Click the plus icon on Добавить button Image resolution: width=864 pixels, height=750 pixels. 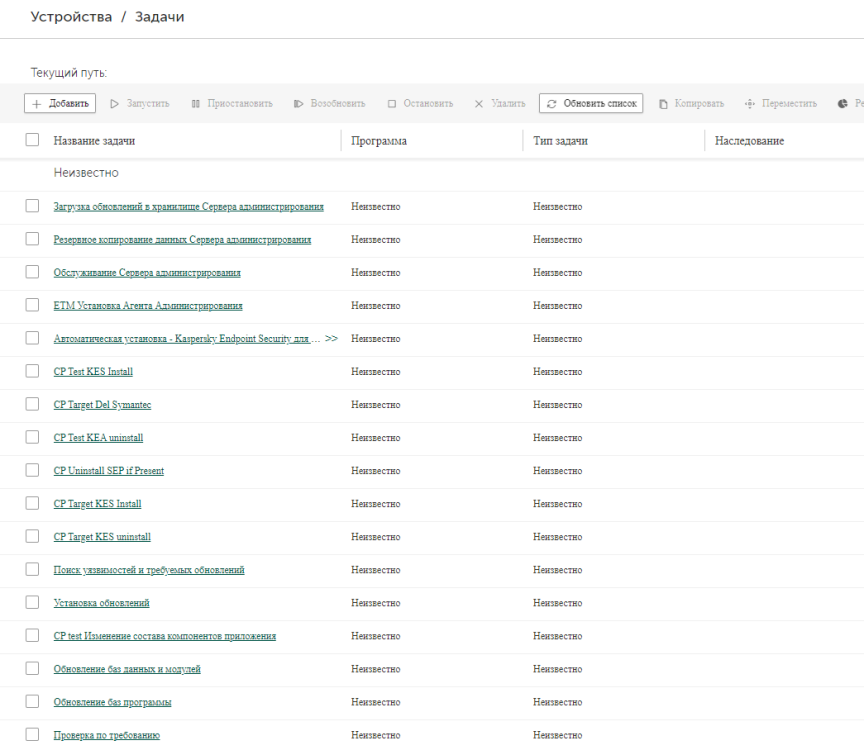click(x=36, y=103)
